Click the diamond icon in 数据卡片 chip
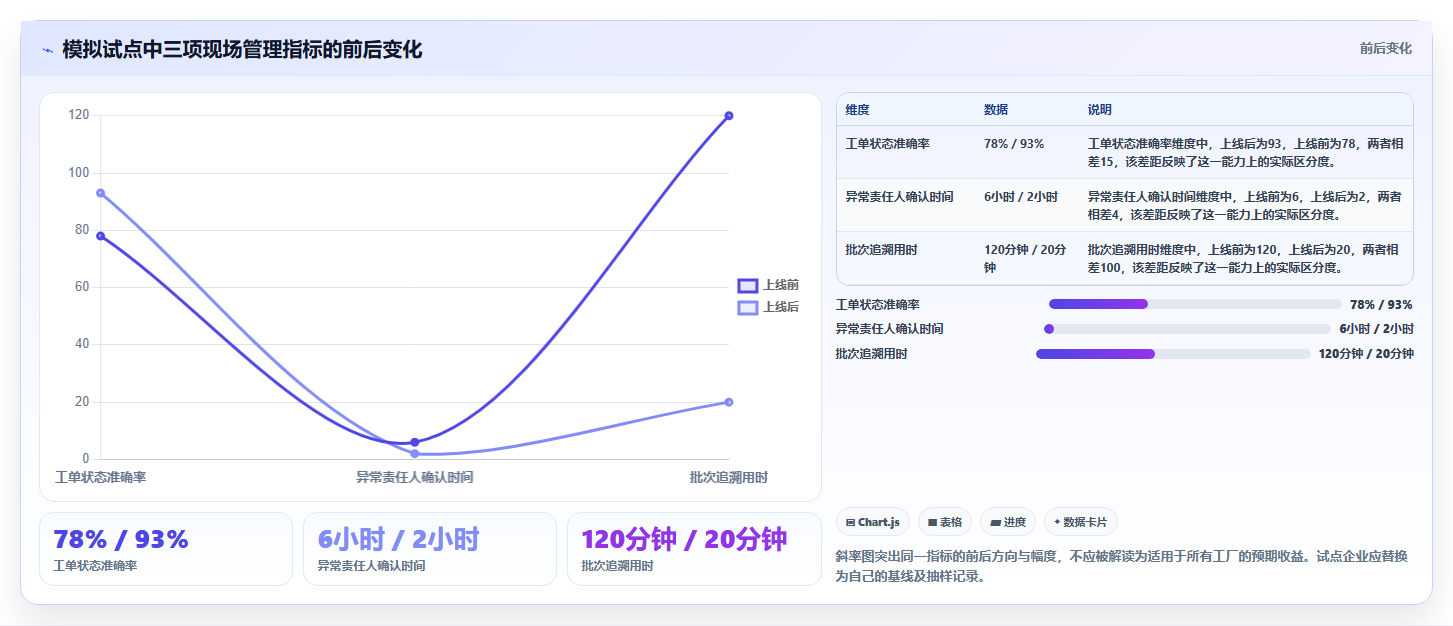The image size is (1453, 626). tap(1057, 522)
